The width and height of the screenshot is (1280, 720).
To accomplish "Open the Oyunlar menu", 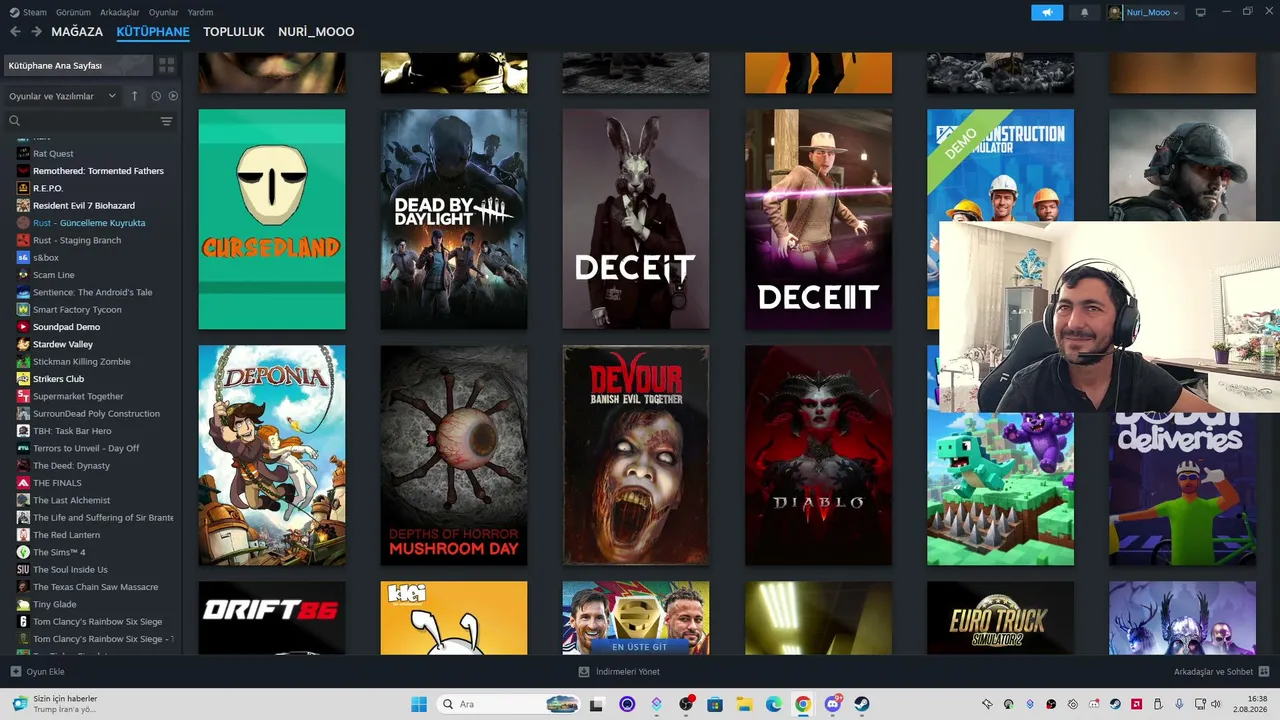I will coord(164,12).
